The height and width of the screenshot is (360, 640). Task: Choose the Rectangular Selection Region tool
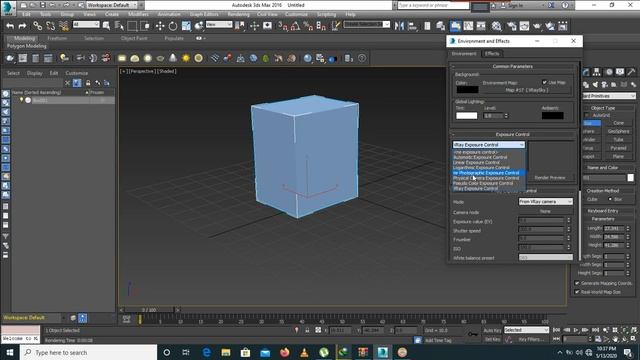coord(132,26)
